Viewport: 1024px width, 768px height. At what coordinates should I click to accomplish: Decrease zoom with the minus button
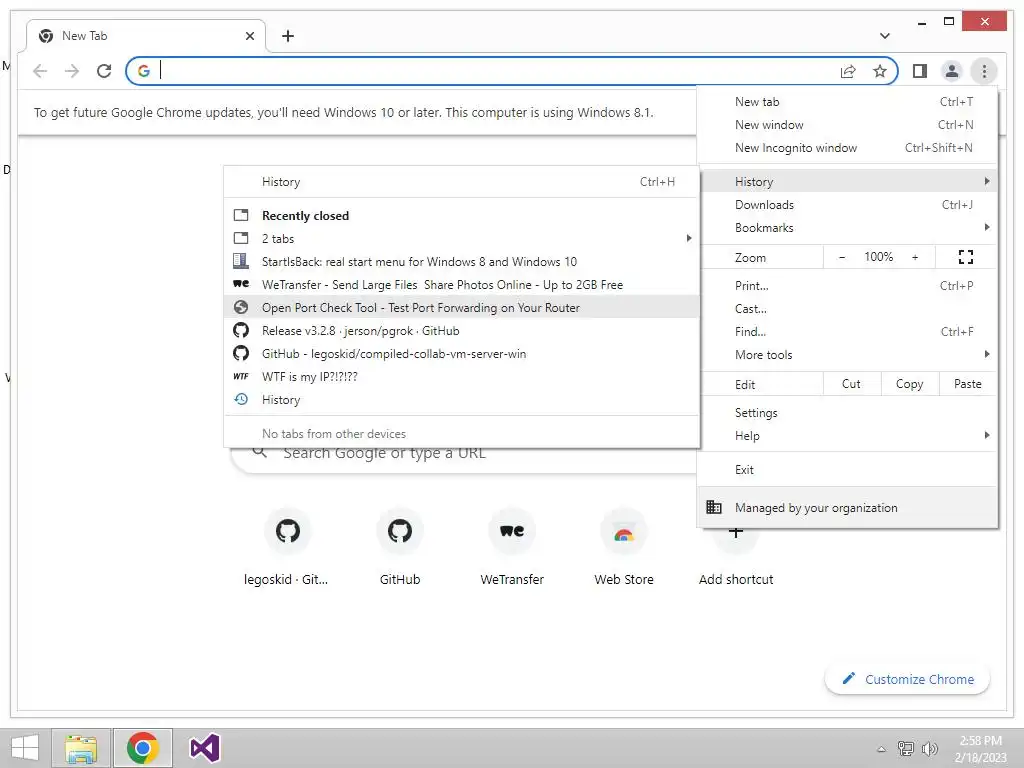tap(842, 257)
